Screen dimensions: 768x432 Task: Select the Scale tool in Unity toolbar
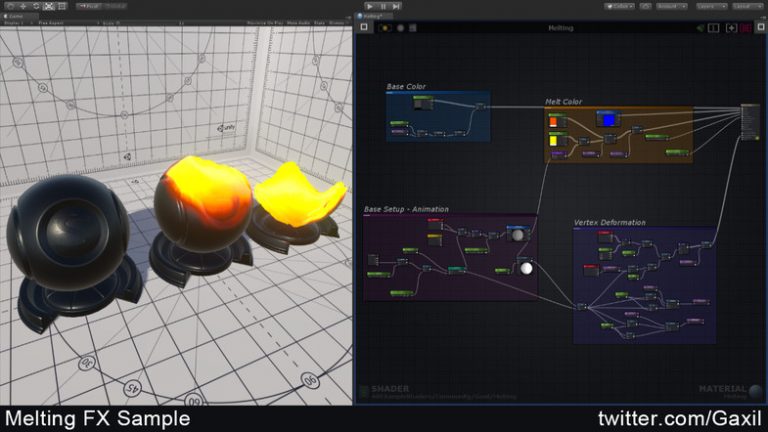tap(48, 6)
